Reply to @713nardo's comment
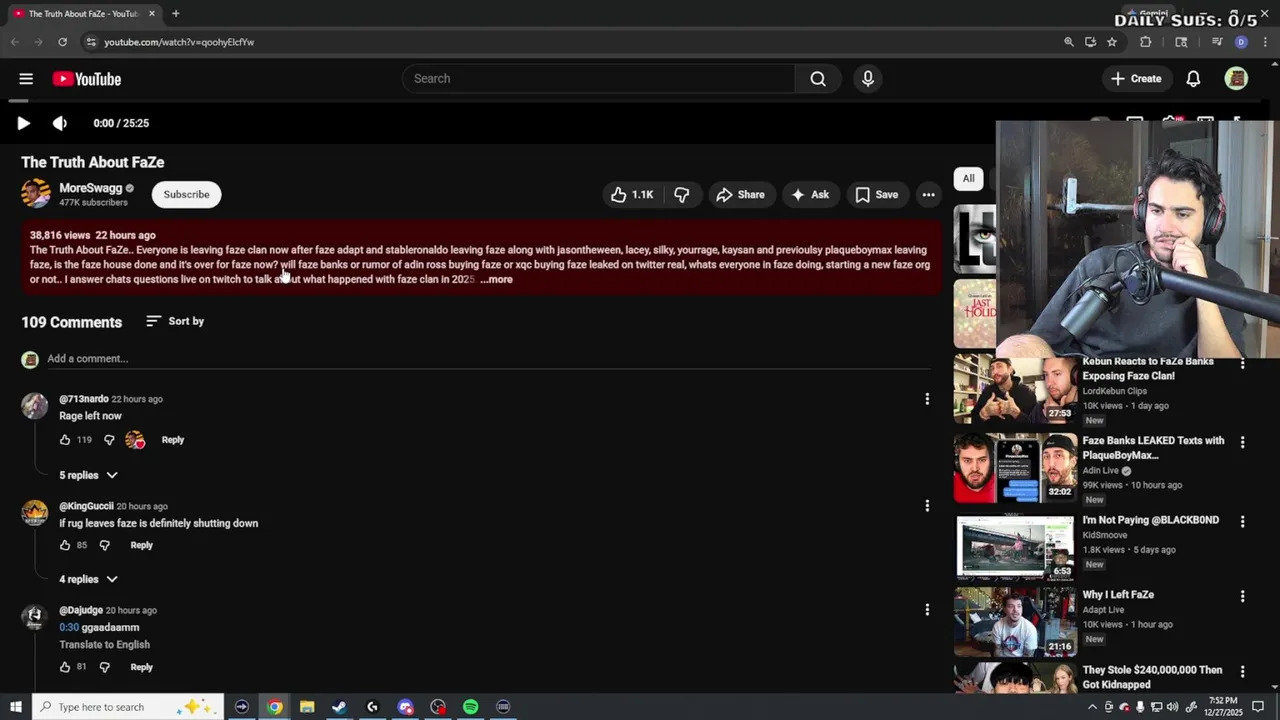This screenshot has height=720, width=1280. tap(173, 440)
